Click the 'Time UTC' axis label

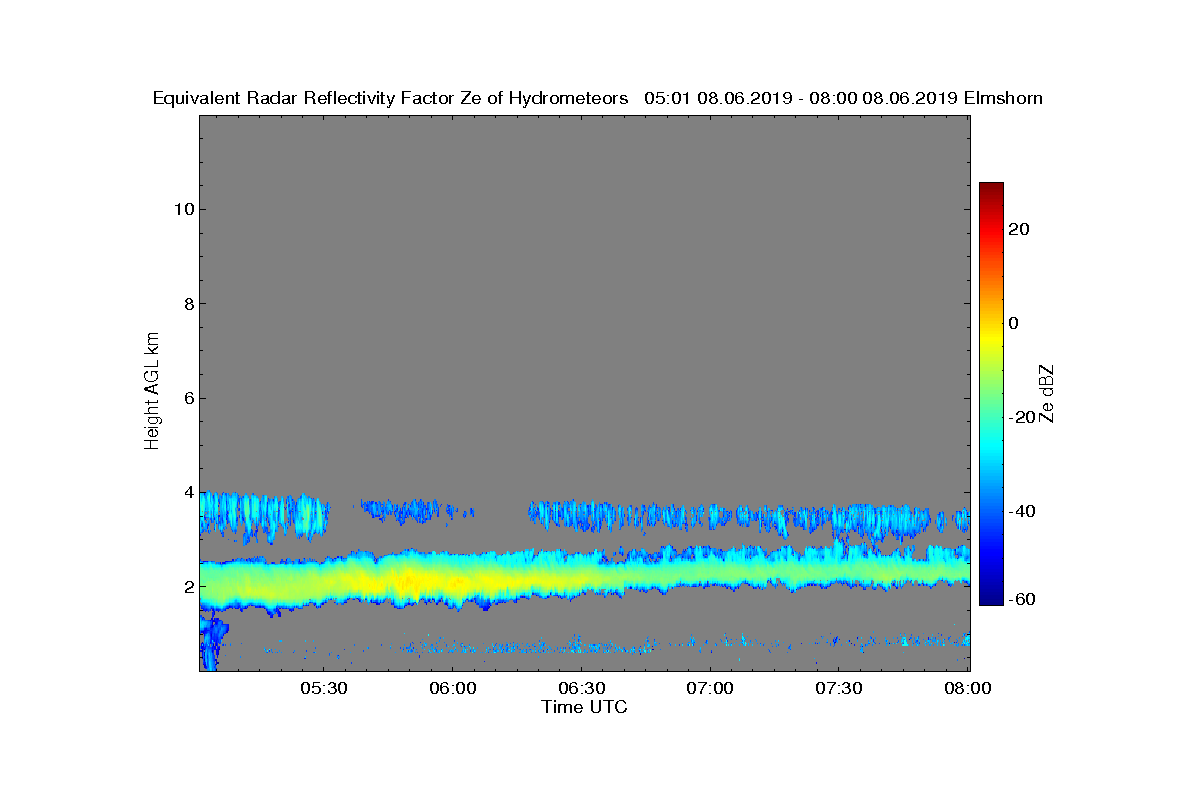coord(585,707)
